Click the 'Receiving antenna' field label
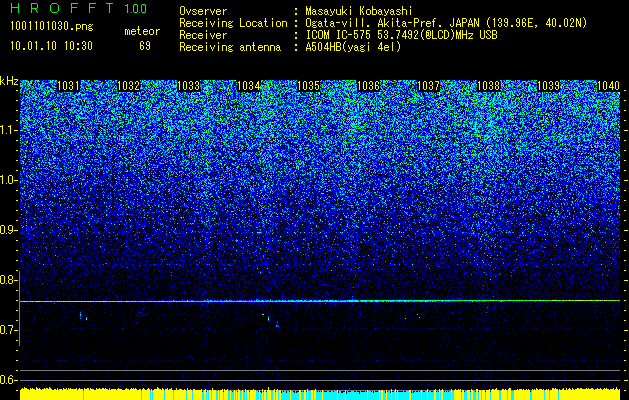 (x=230, y=47)
